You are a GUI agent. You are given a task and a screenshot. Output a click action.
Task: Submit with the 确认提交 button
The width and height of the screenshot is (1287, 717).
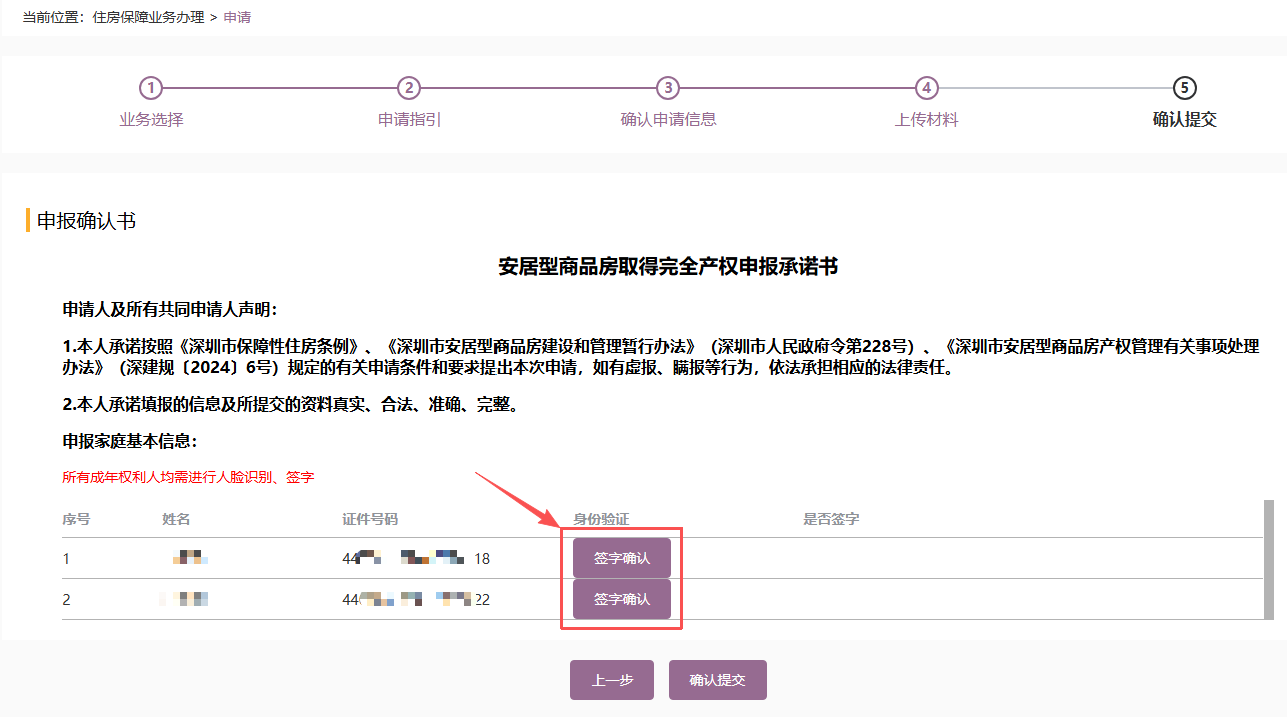click(717, 680)
